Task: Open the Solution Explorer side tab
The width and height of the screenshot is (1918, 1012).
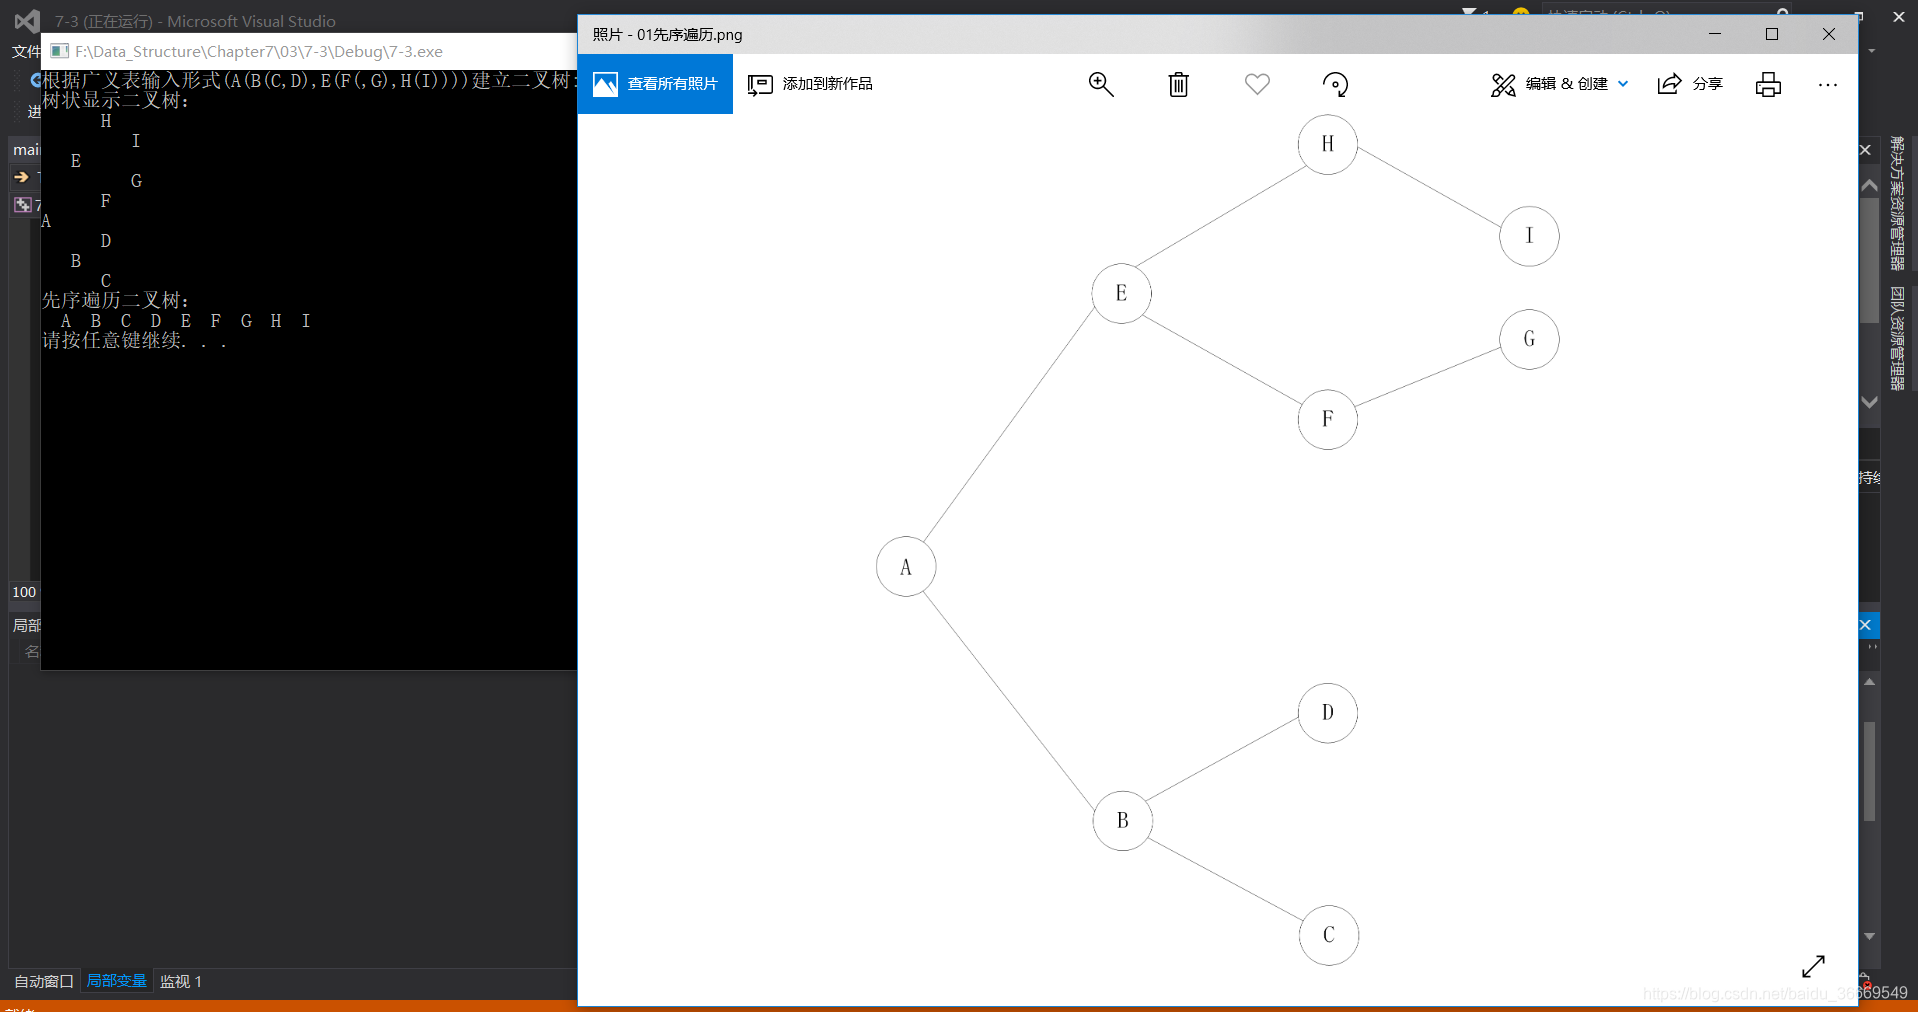Action: [1897, 203]
